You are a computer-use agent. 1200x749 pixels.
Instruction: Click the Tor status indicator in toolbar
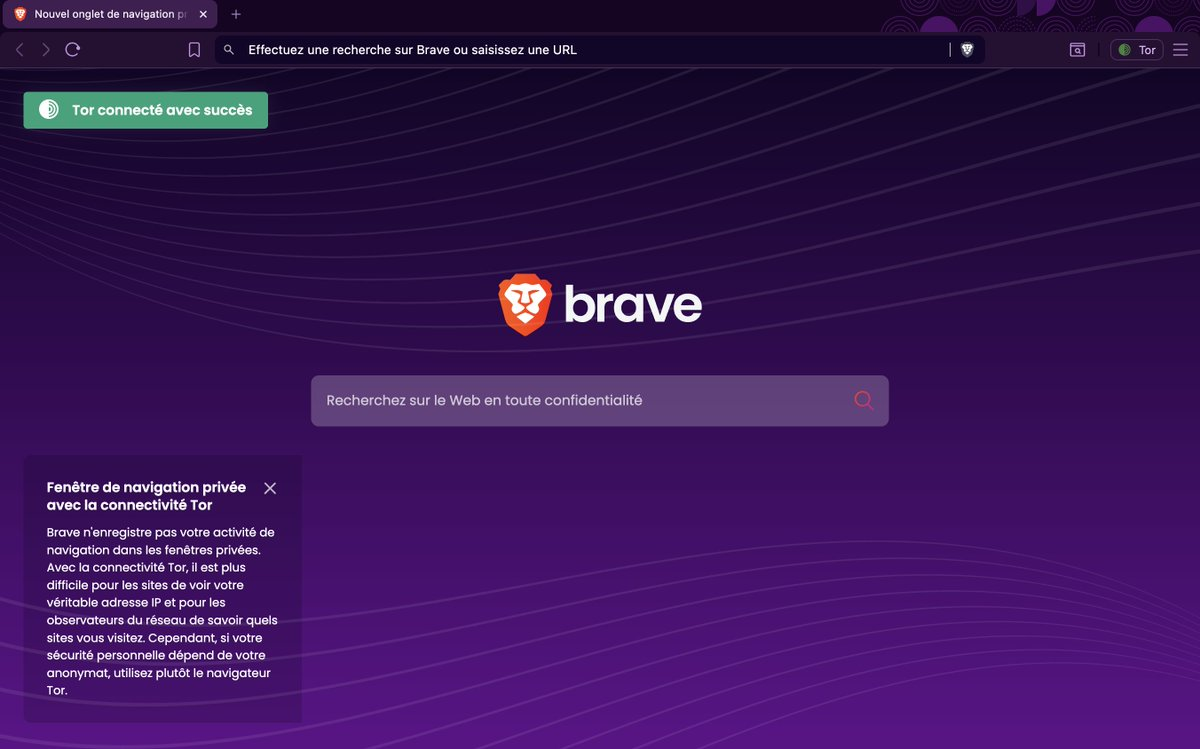tap(1137, 50)
